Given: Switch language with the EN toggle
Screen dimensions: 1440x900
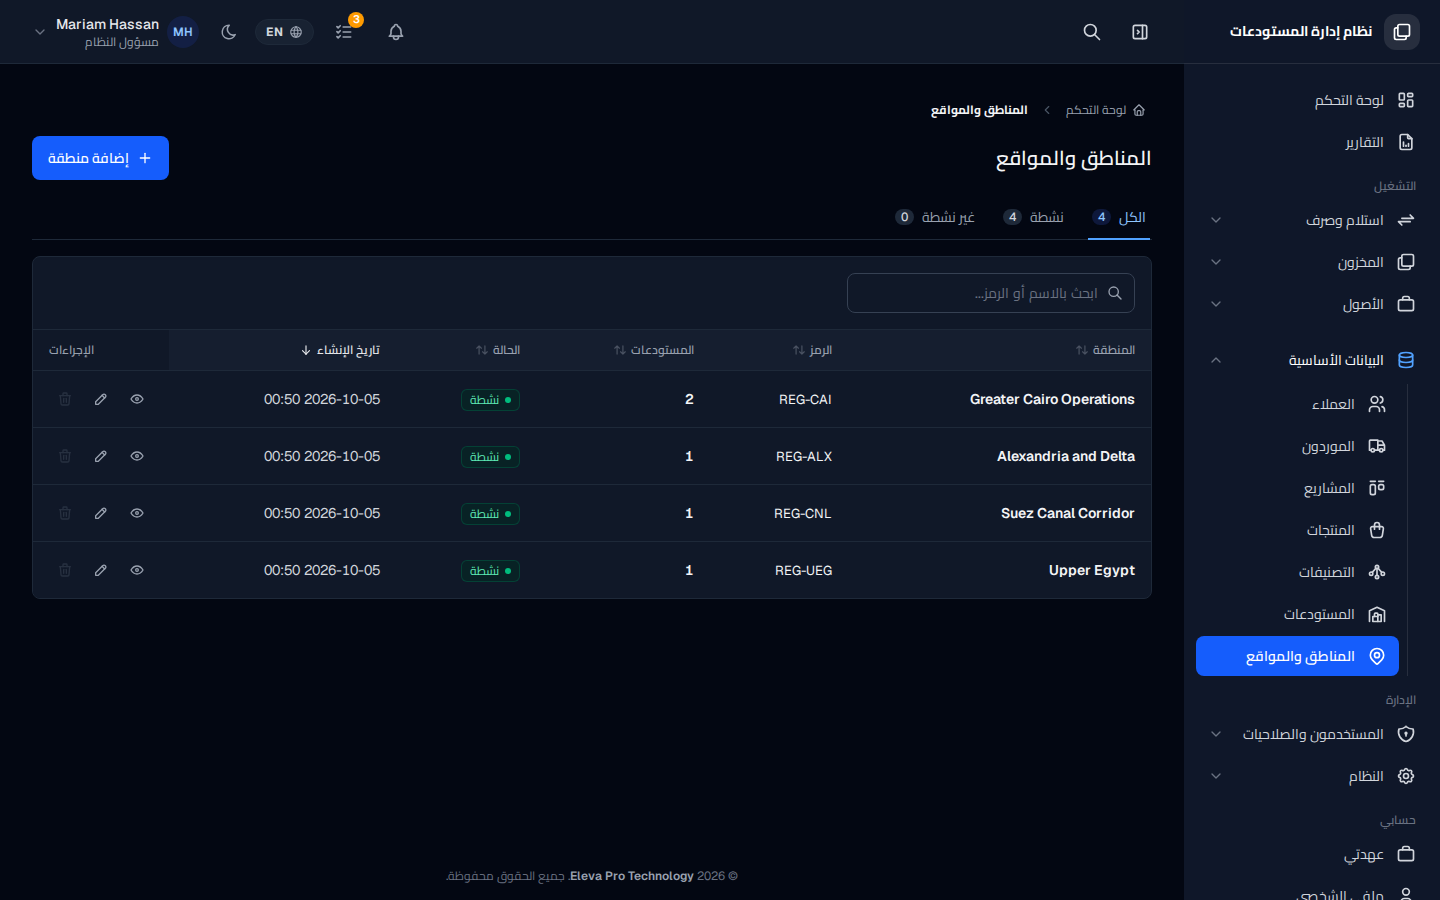Looking at the screenshot, I should pyautogui.click(x=284, y=32).
